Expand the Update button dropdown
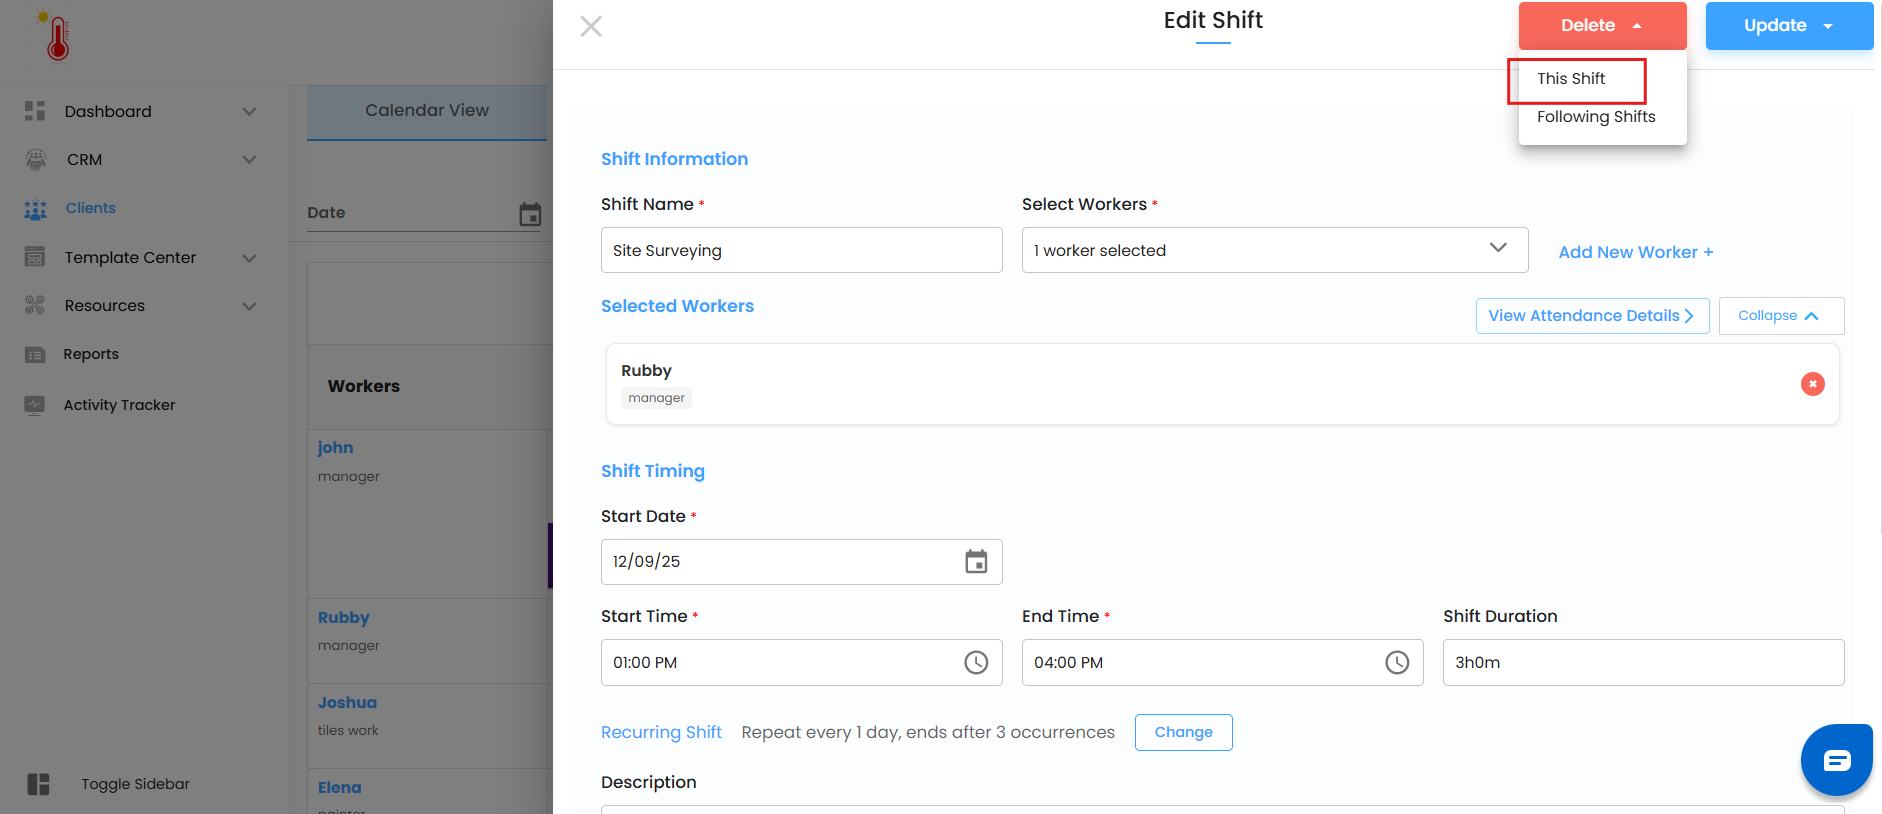This screenshot has width=1882, height=814. pos(1828,26)
